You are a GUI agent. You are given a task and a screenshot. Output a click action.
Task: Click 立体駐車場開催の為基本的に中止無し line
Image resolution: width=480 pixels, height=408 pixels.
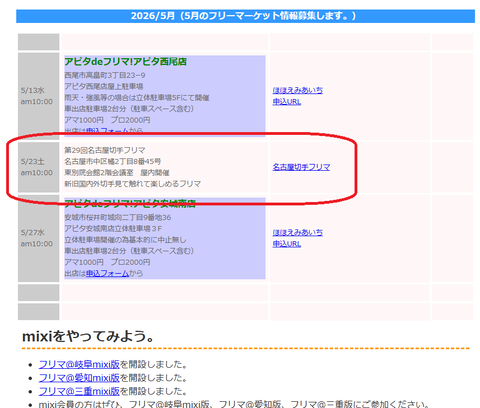coord(125,240)
